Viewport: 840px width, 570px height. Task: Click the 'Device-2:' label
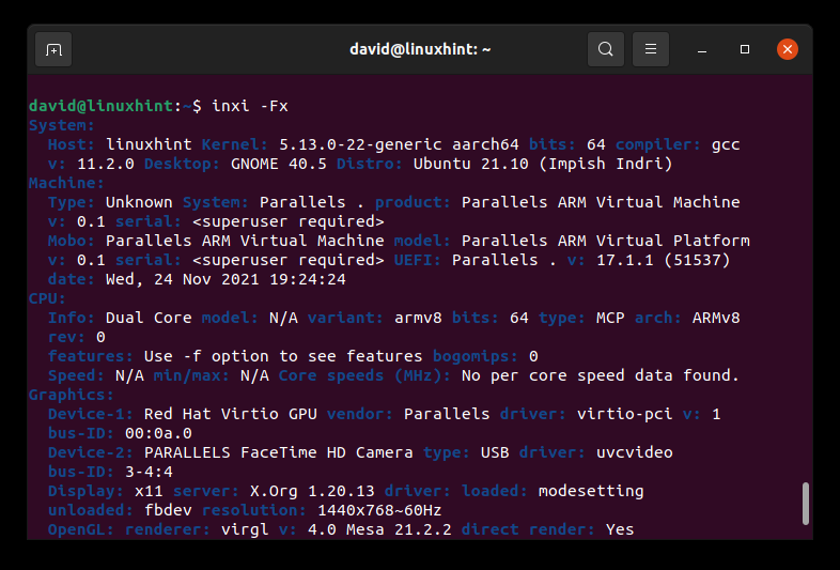[x=91, y=452]
